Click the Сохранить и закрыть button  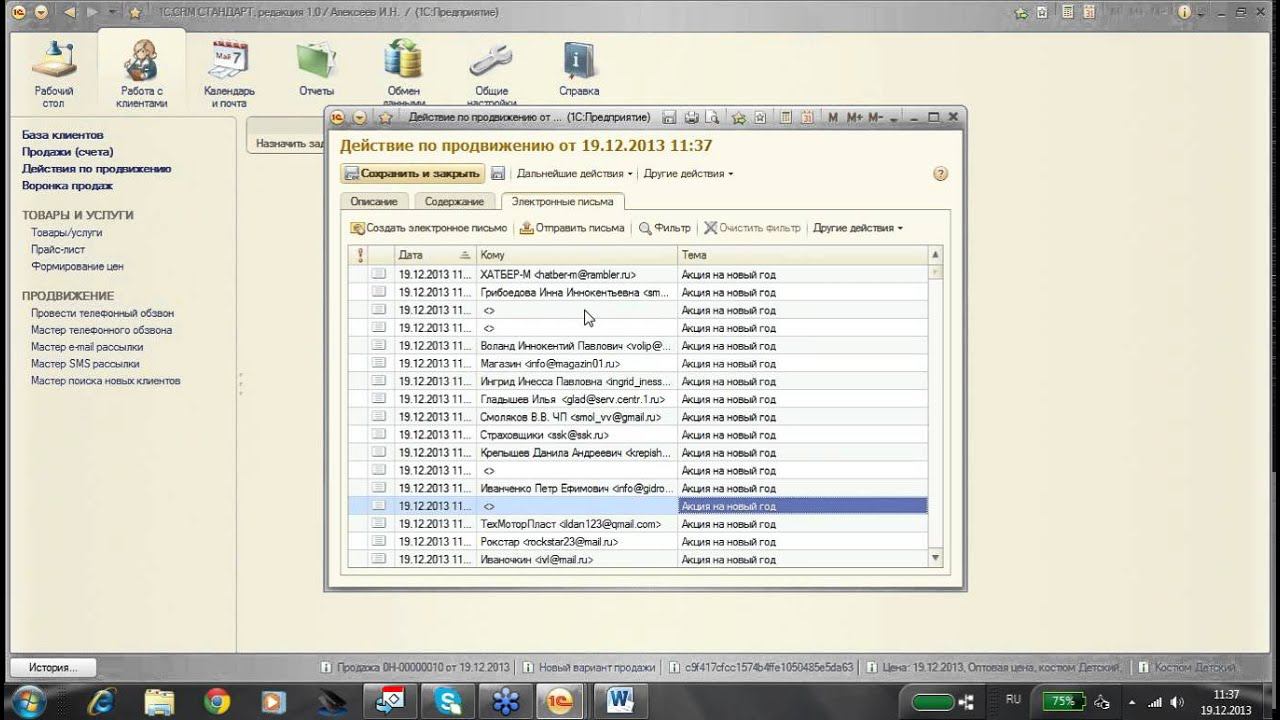coord(413,173)
